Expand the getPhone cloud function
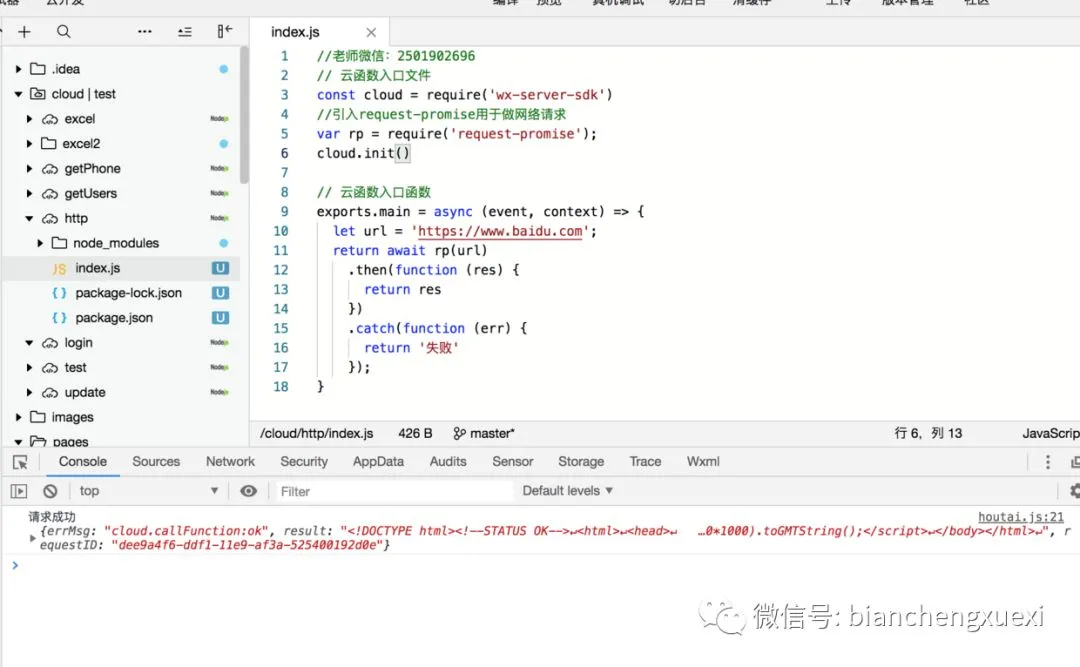The image size is (1080, 667). 29,168
